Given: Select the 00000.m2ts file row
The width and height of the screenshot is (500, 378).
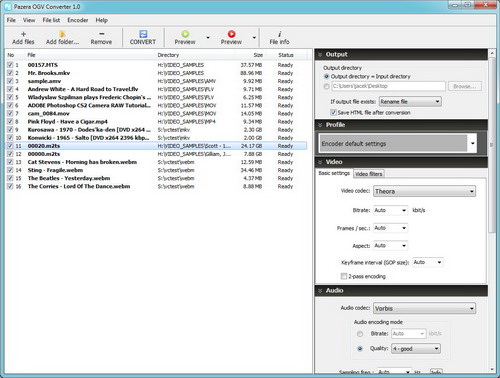Looking at the screenshot, I should click(156, 154).
